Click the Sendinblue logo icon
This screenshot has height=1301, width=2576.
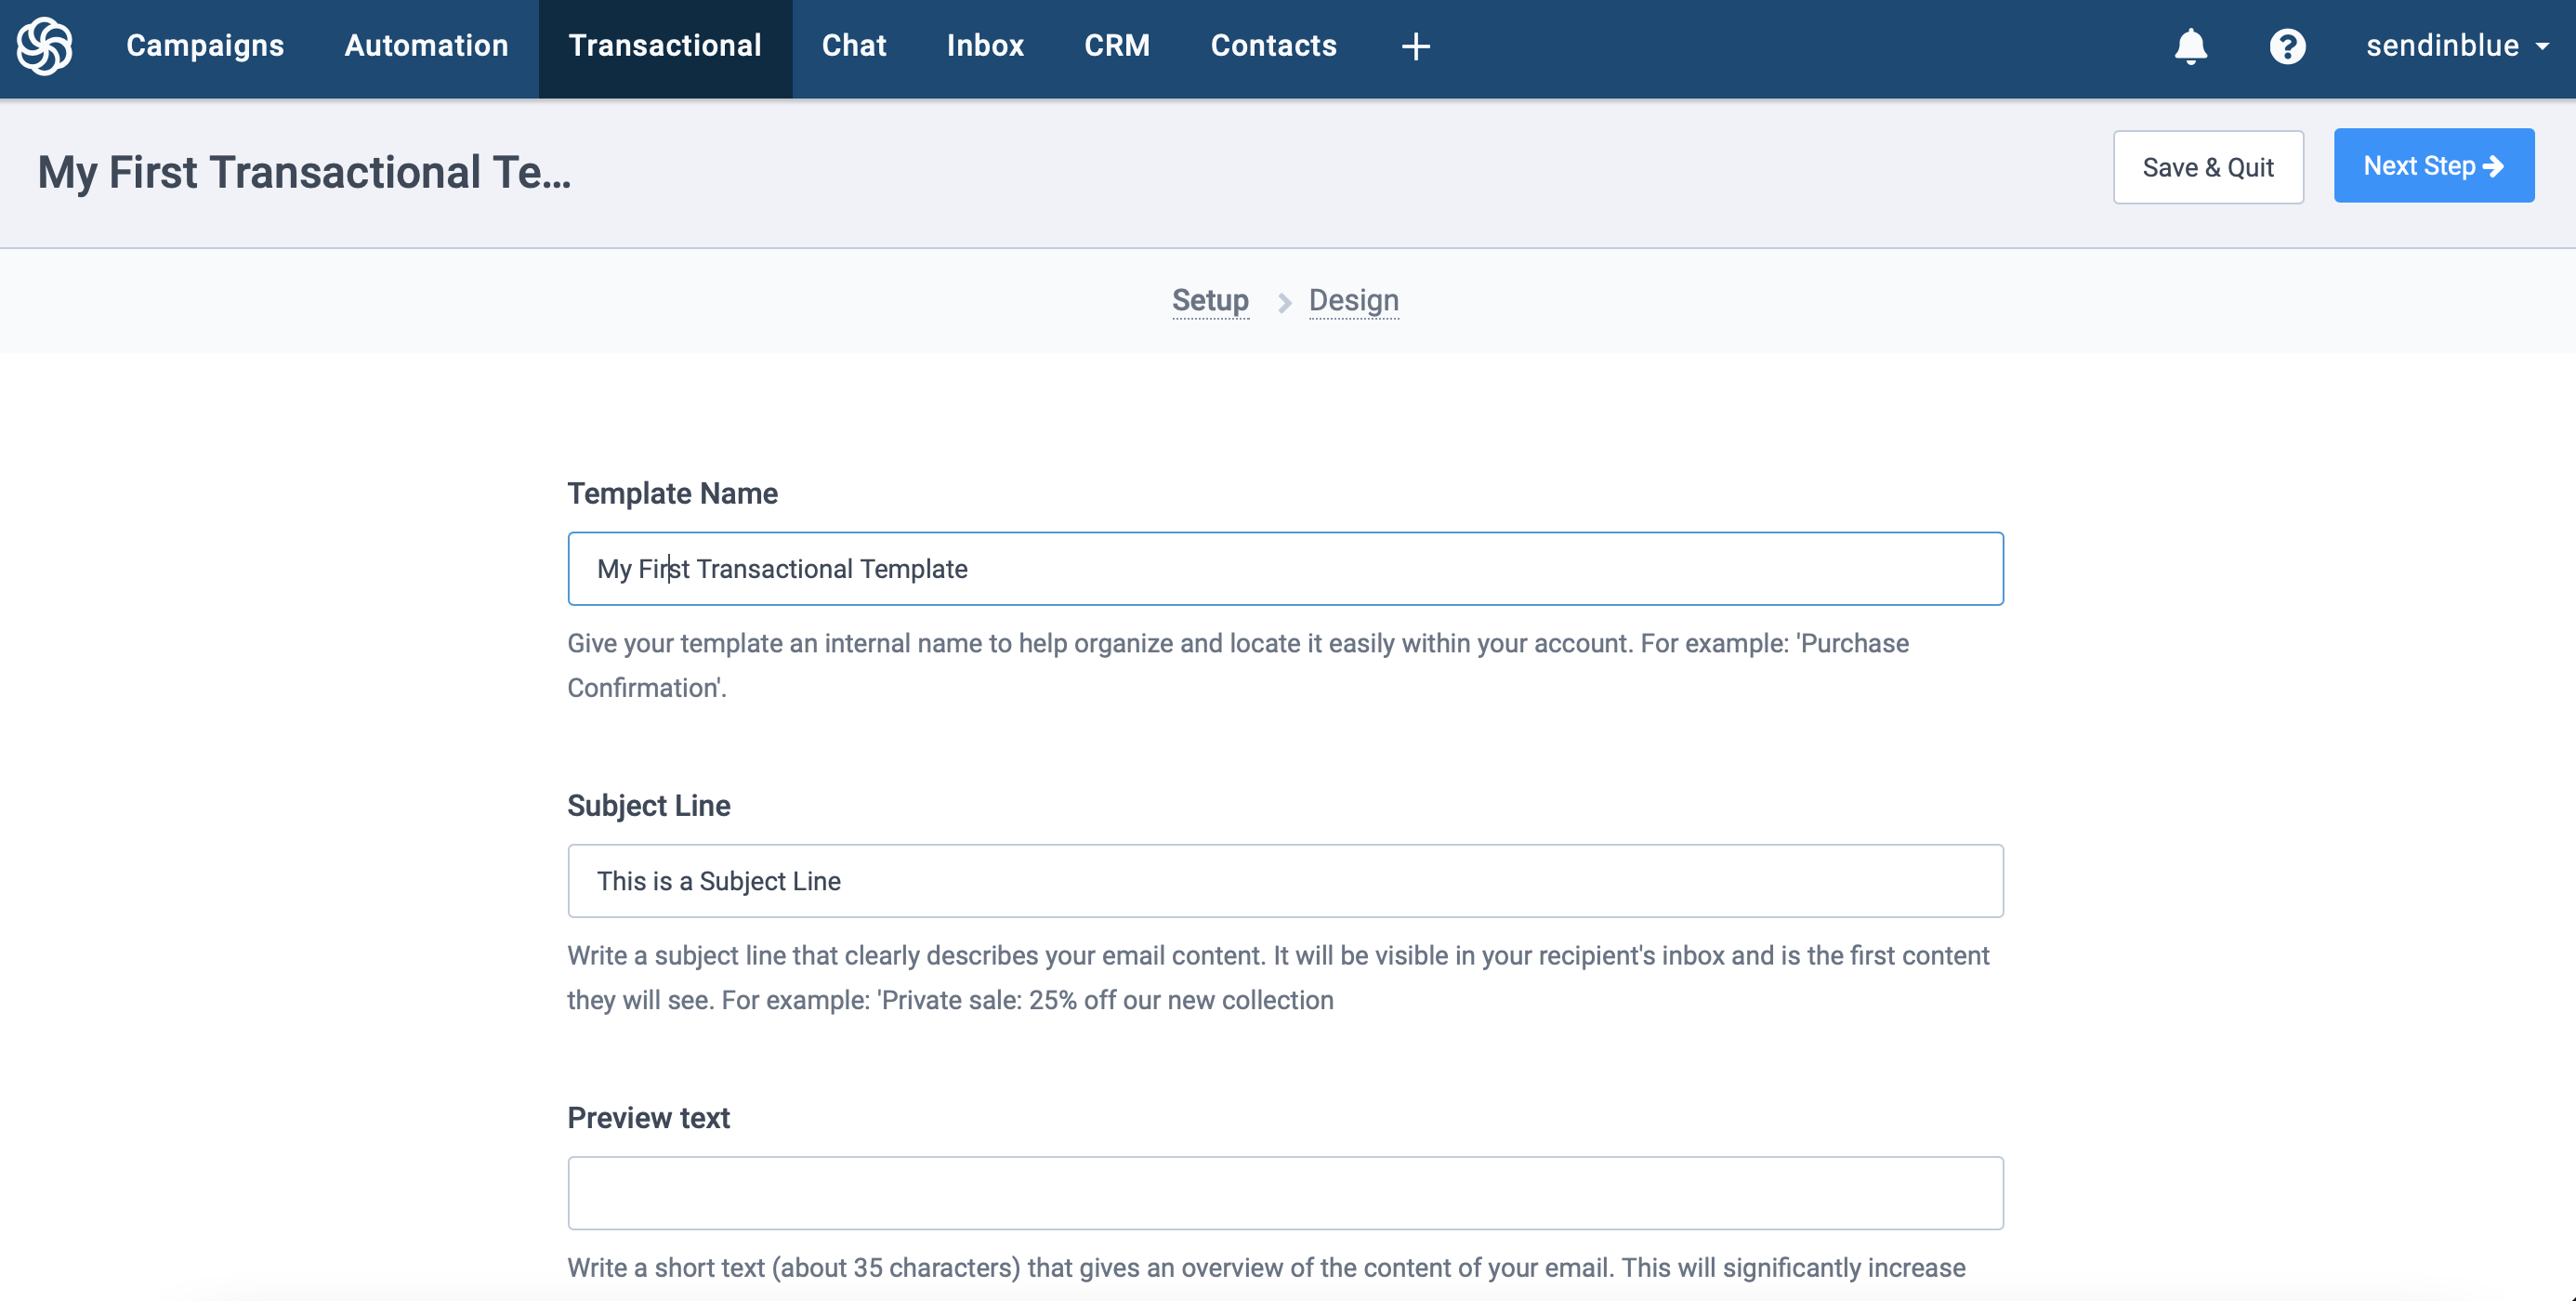pos(45,46)
